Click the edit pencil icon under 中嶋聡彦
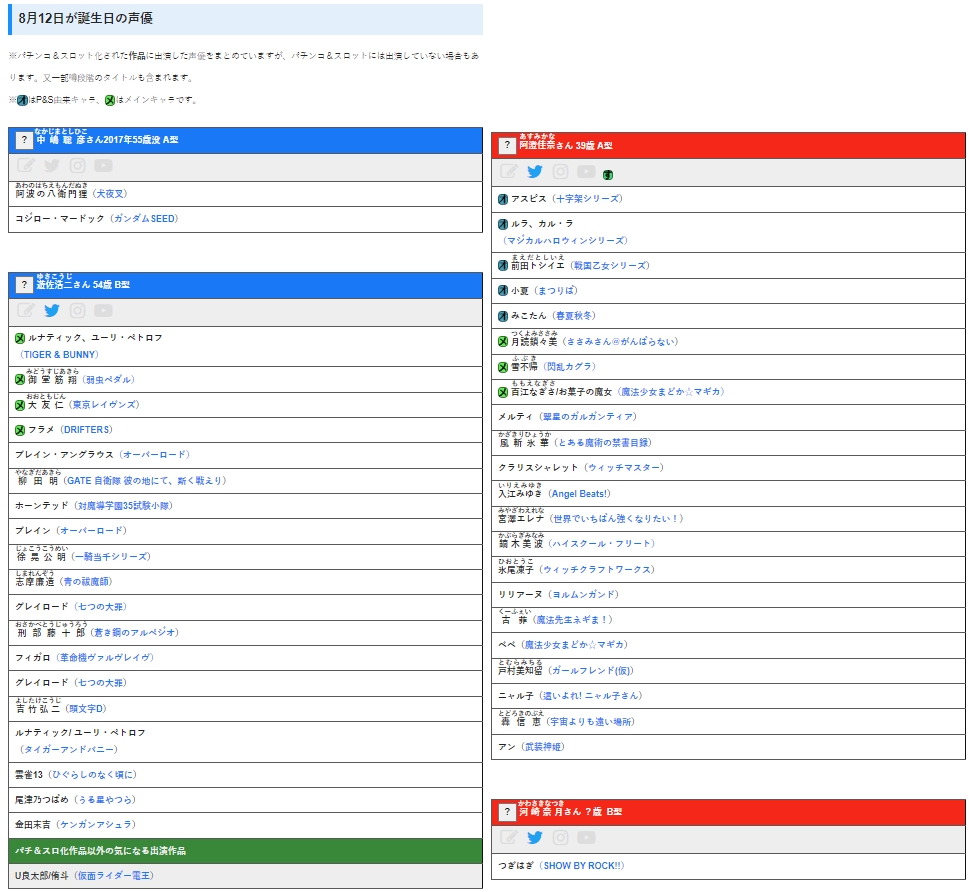The image size is (969, 892). pyautogui.click(x=26, y=166)
